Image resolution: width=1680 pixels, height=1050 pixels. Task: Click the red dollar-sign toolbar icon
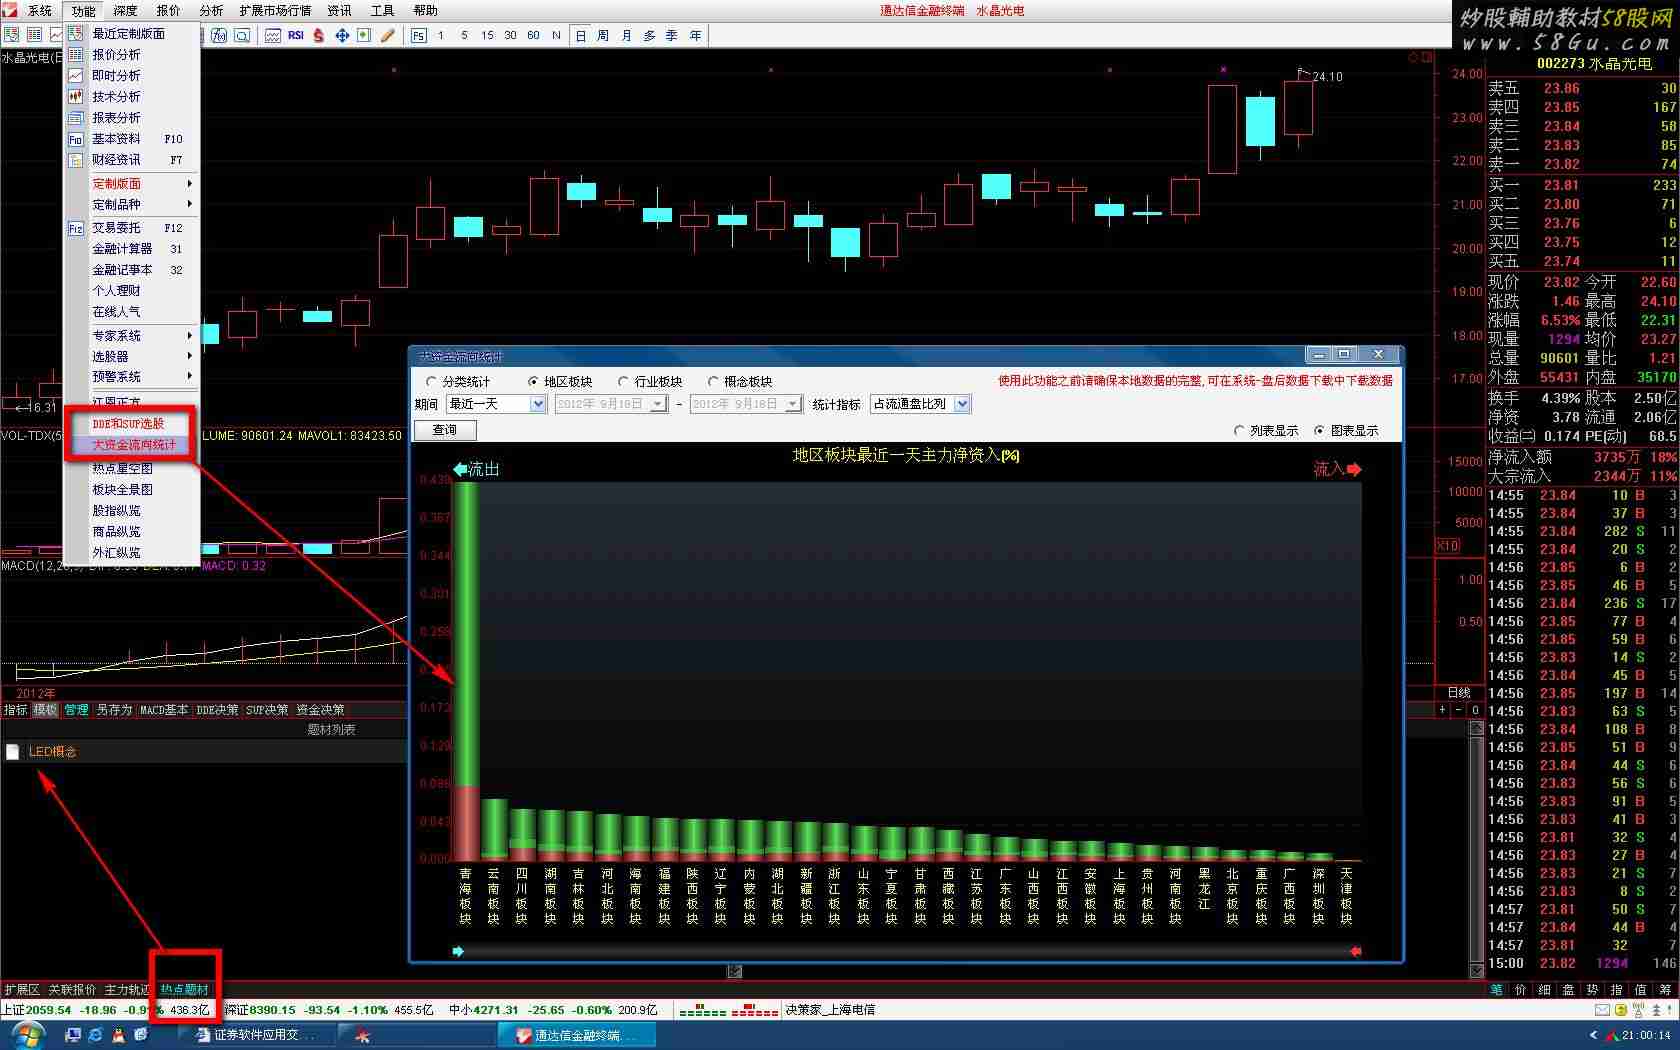tap(318, 35)
